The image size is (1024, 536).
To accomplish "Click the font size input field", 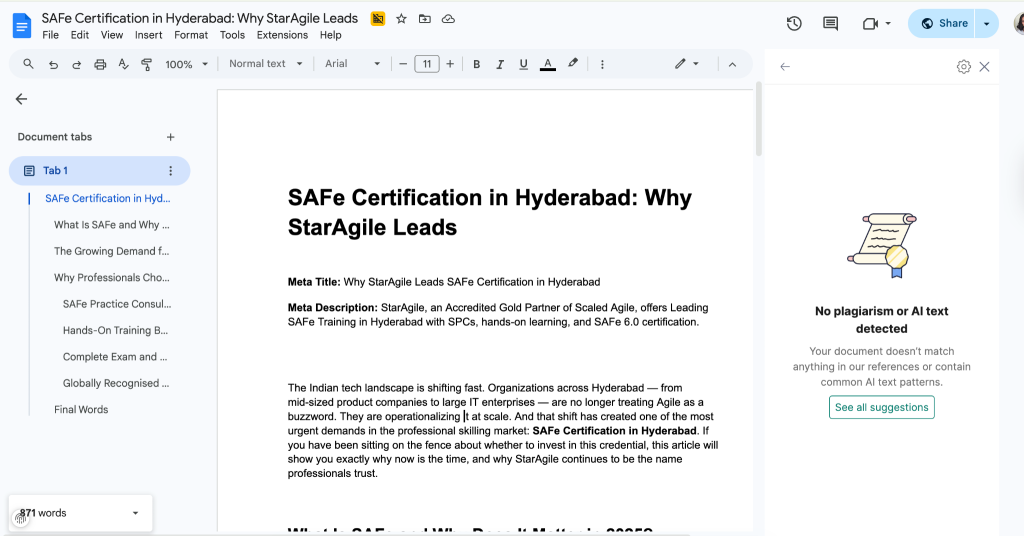I will pyautogui.click(x=426, y=64).
